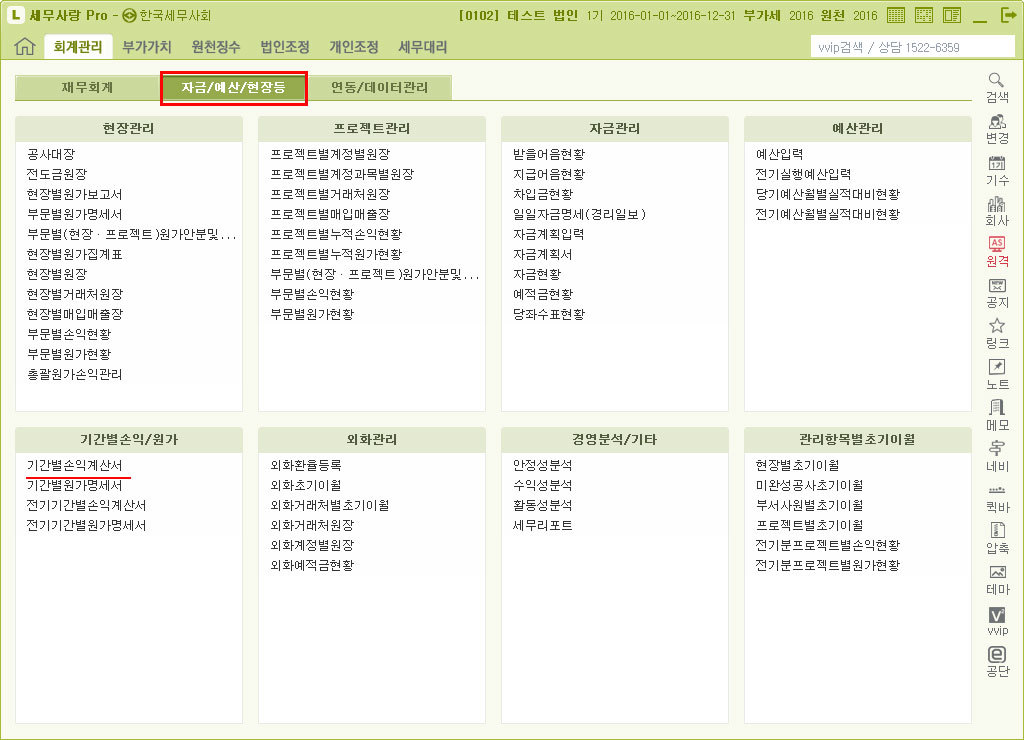This screenshot has height=740, width=1024.
Task: Open 프로젝트별누적손익현황
Action: coord(336,234)
